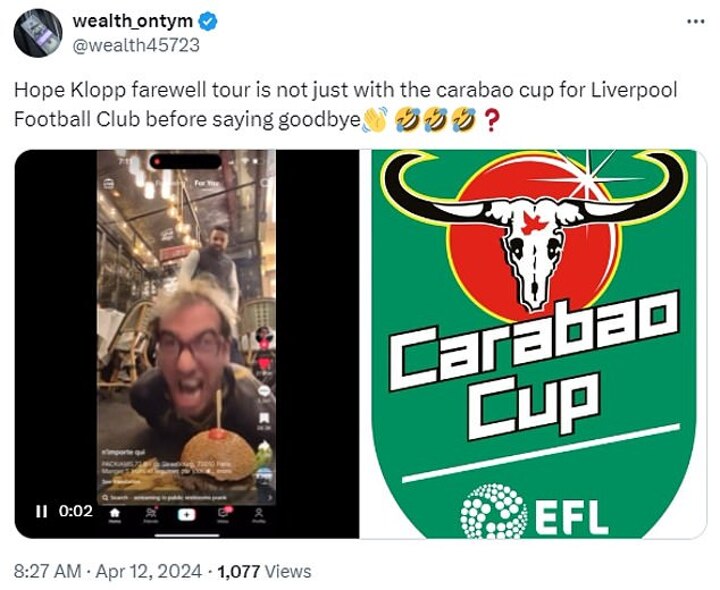
Task: Click the blue verified badge
Action: click(208, 22)
